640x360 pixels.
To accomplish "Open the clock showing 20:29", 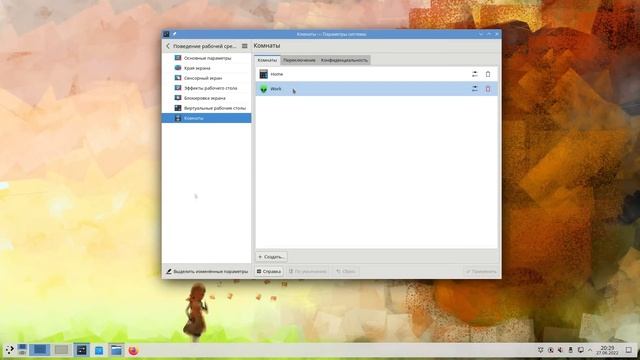I will [x=607, y=350].
